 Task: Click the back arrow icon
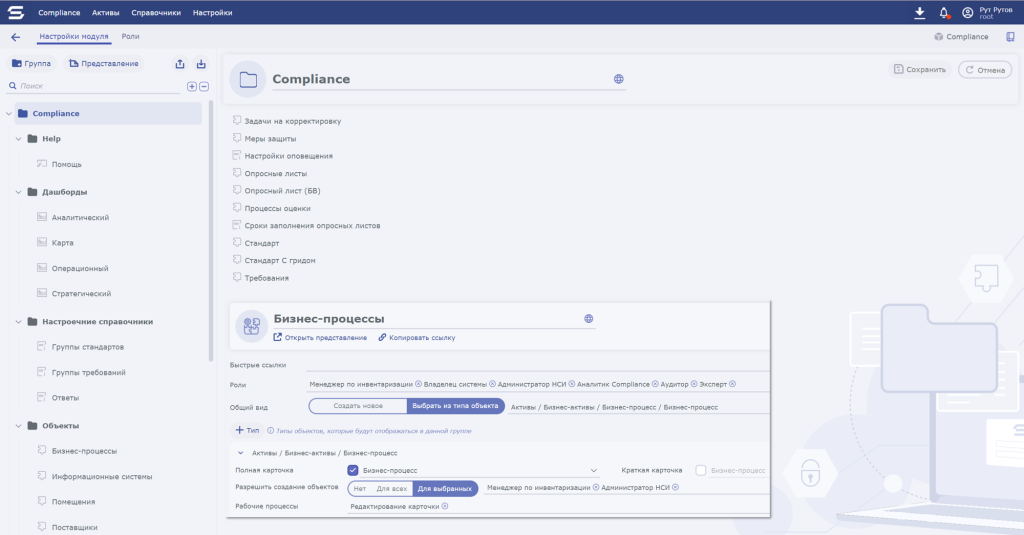point(15,37)
